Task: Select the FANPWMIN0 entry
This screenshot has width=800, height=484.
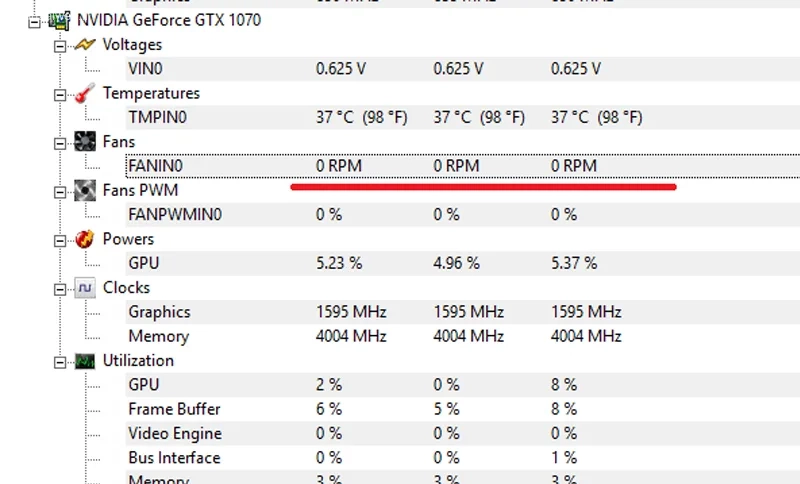Action: (175, 214)
